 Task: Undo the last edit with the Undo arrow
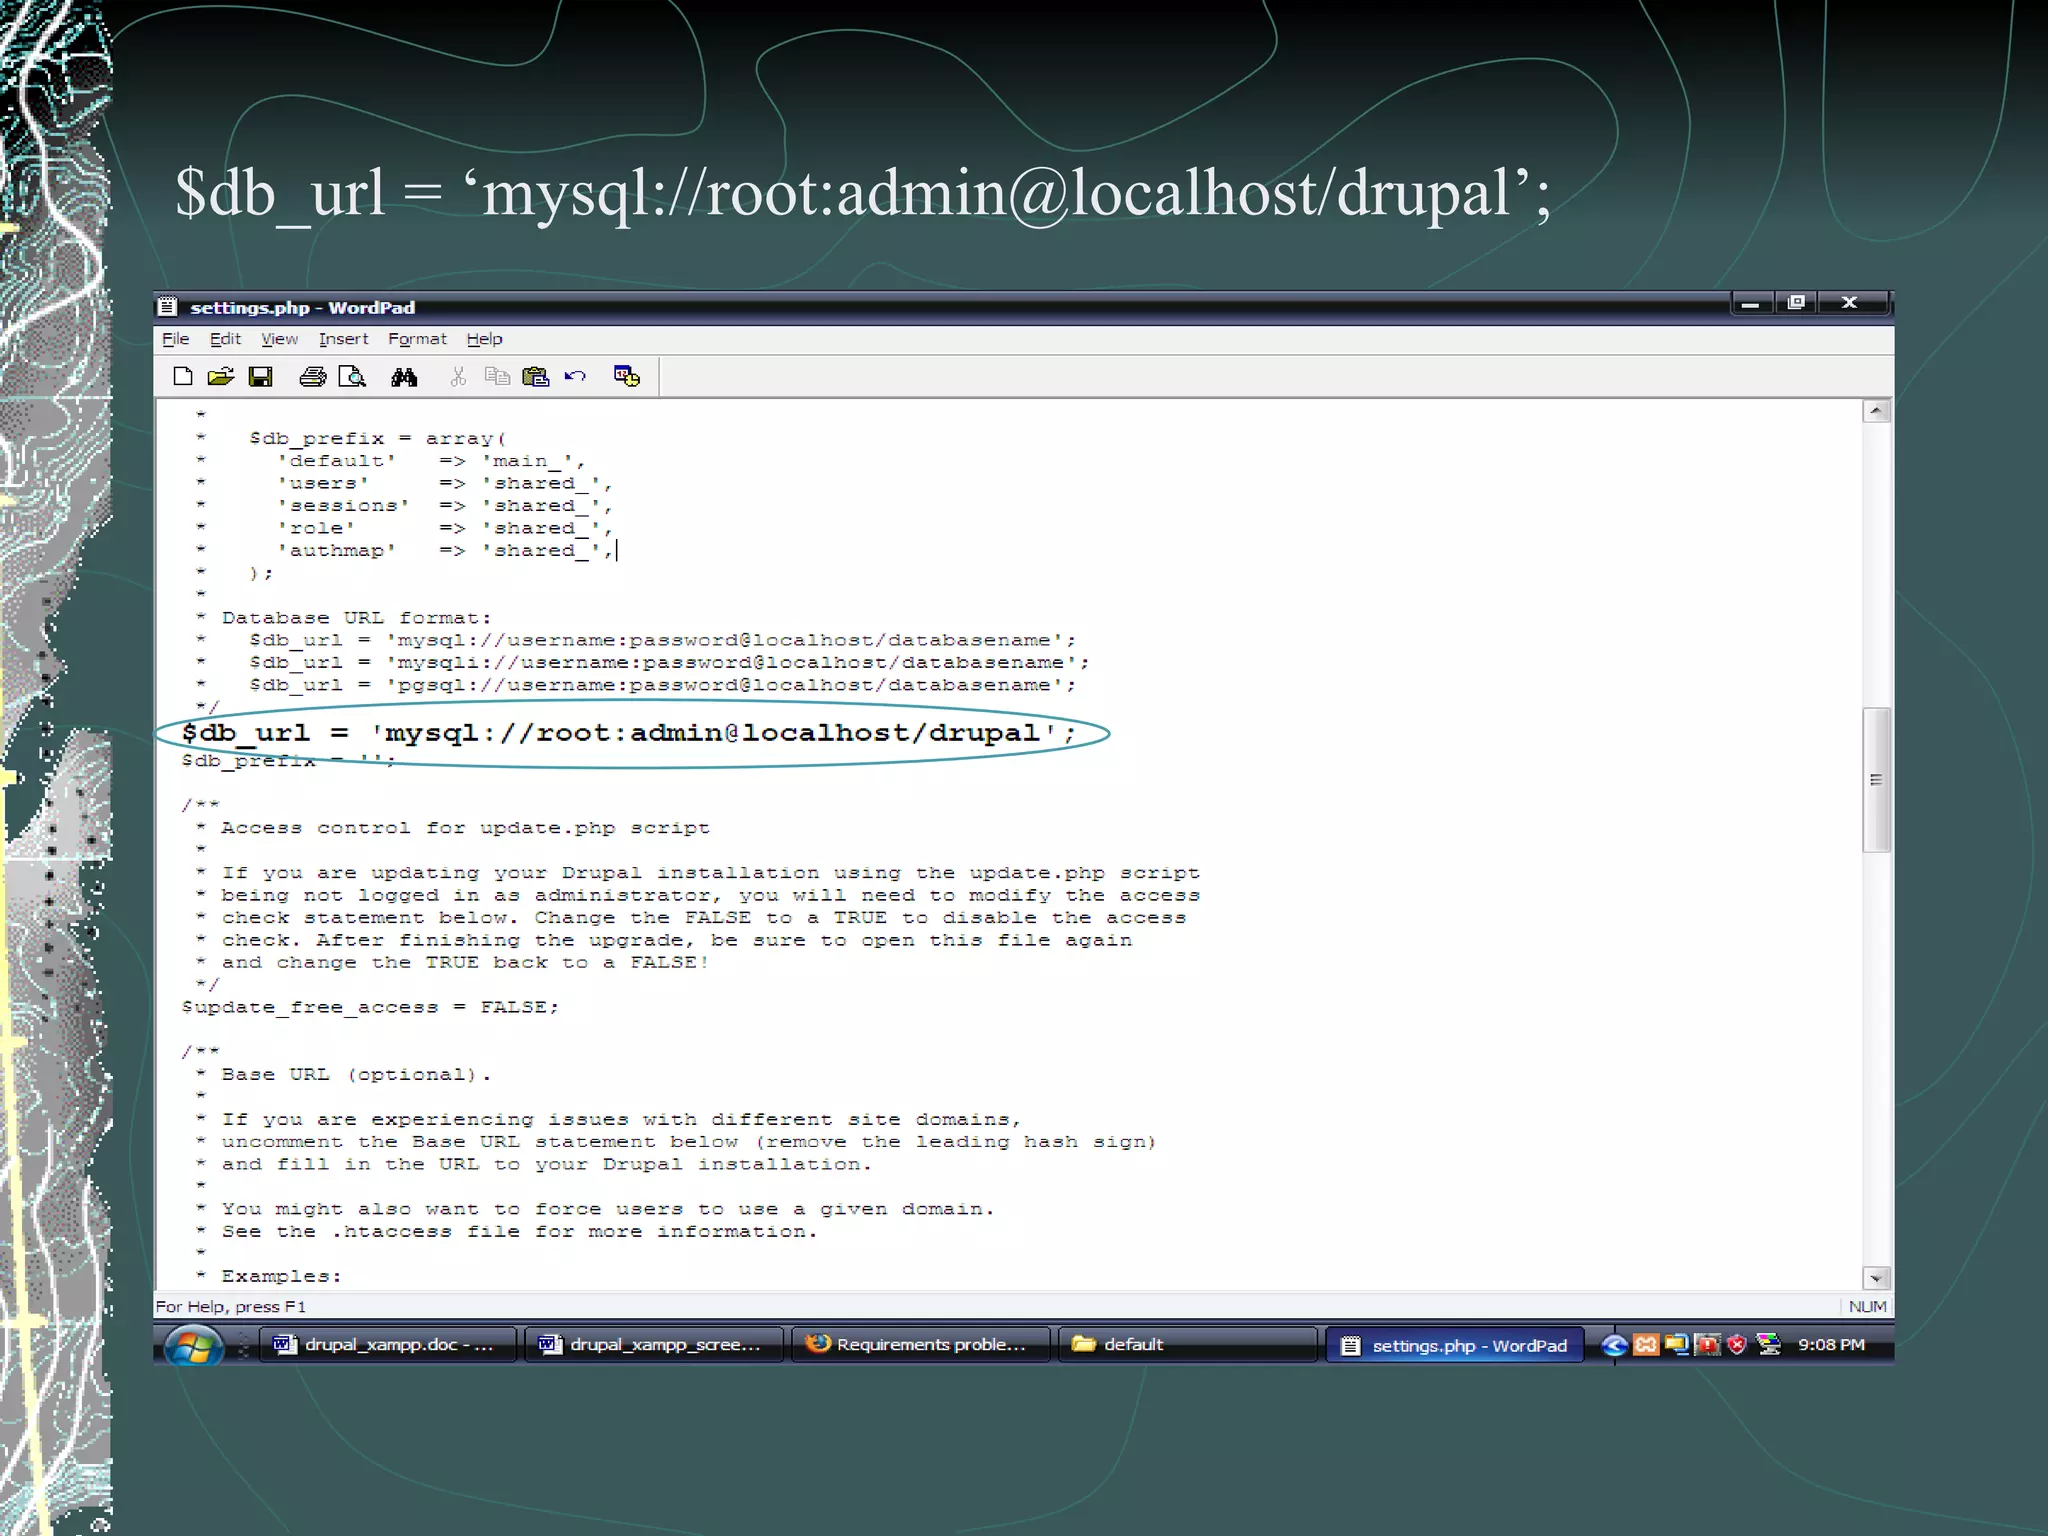click(x=575, y=377)
